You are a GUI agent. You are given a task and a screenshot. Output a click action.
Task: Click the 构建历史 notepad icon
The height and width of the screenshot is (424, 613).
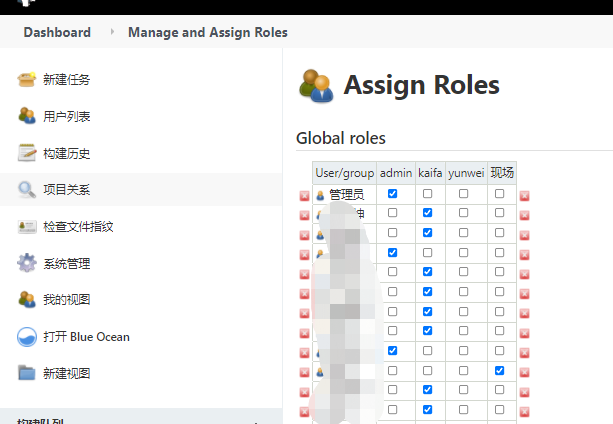[x=27, y=153]
